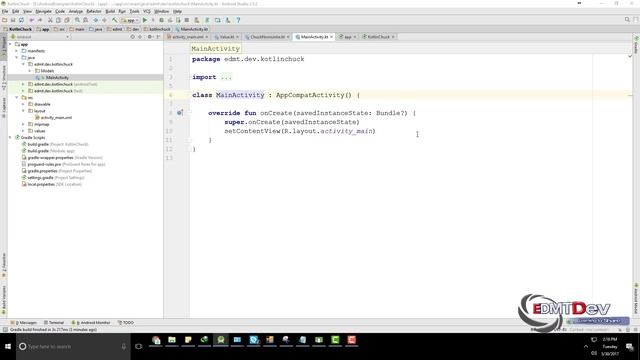
Task: Open the Build menu
Action: [110, 11]
